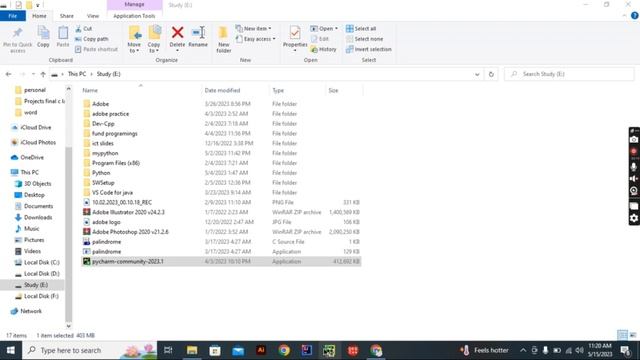
Task: Switch to the Share ribbon tab
Action: click(67, 16)
